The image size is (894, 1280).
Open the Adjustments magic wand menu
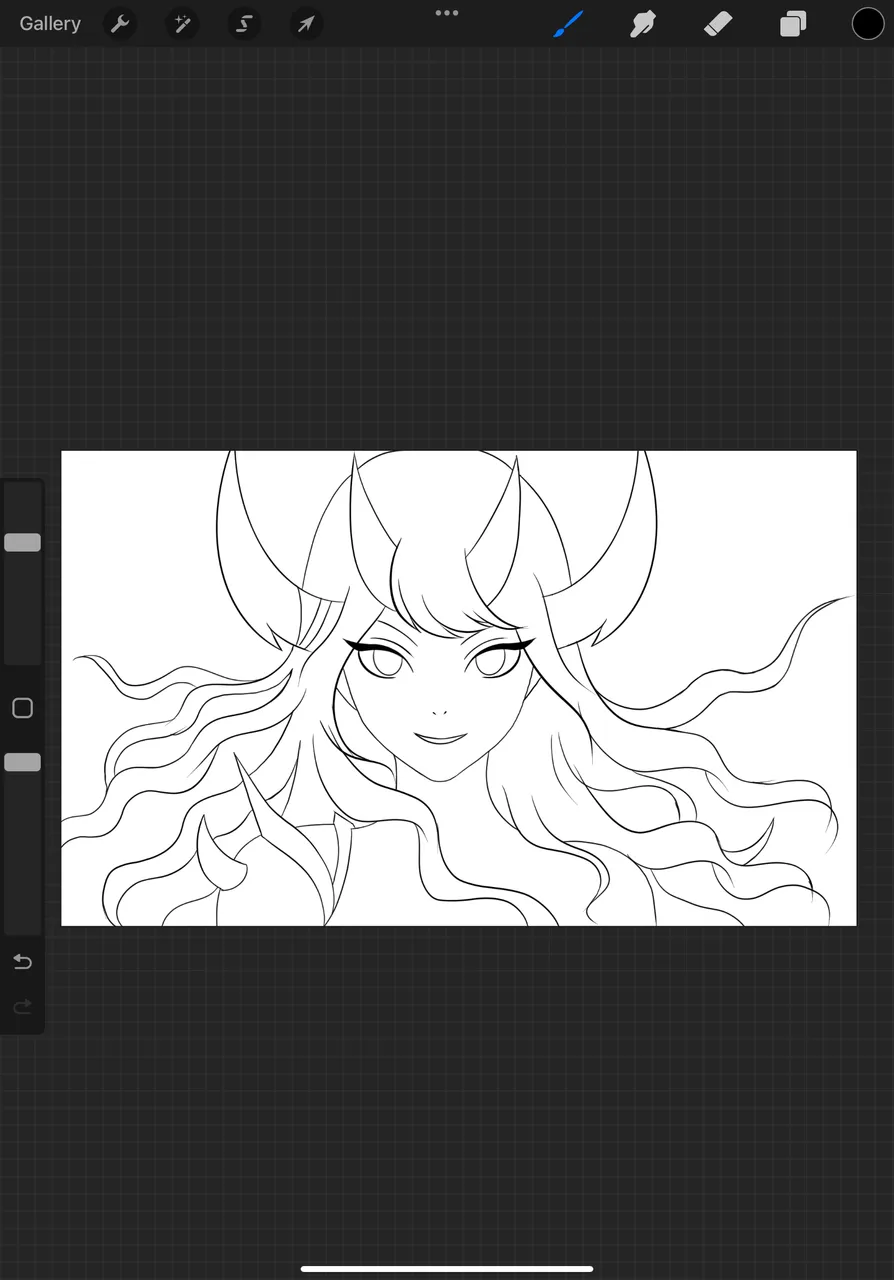[x=182, y=23]
